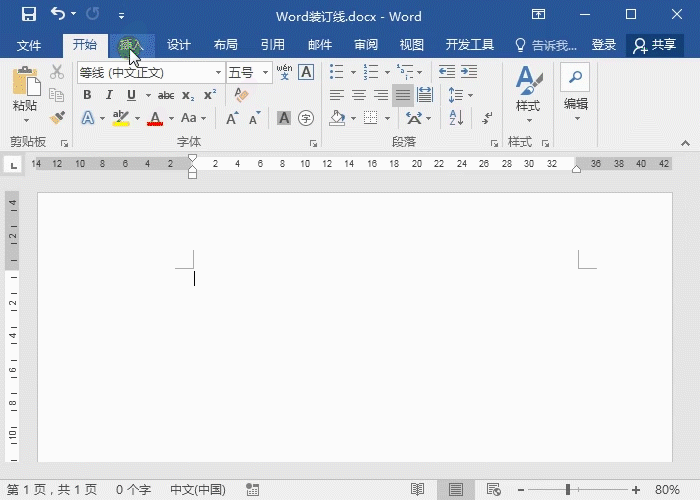Toggle Underline formatting
The image size is (700, 500).
point(131,95)
